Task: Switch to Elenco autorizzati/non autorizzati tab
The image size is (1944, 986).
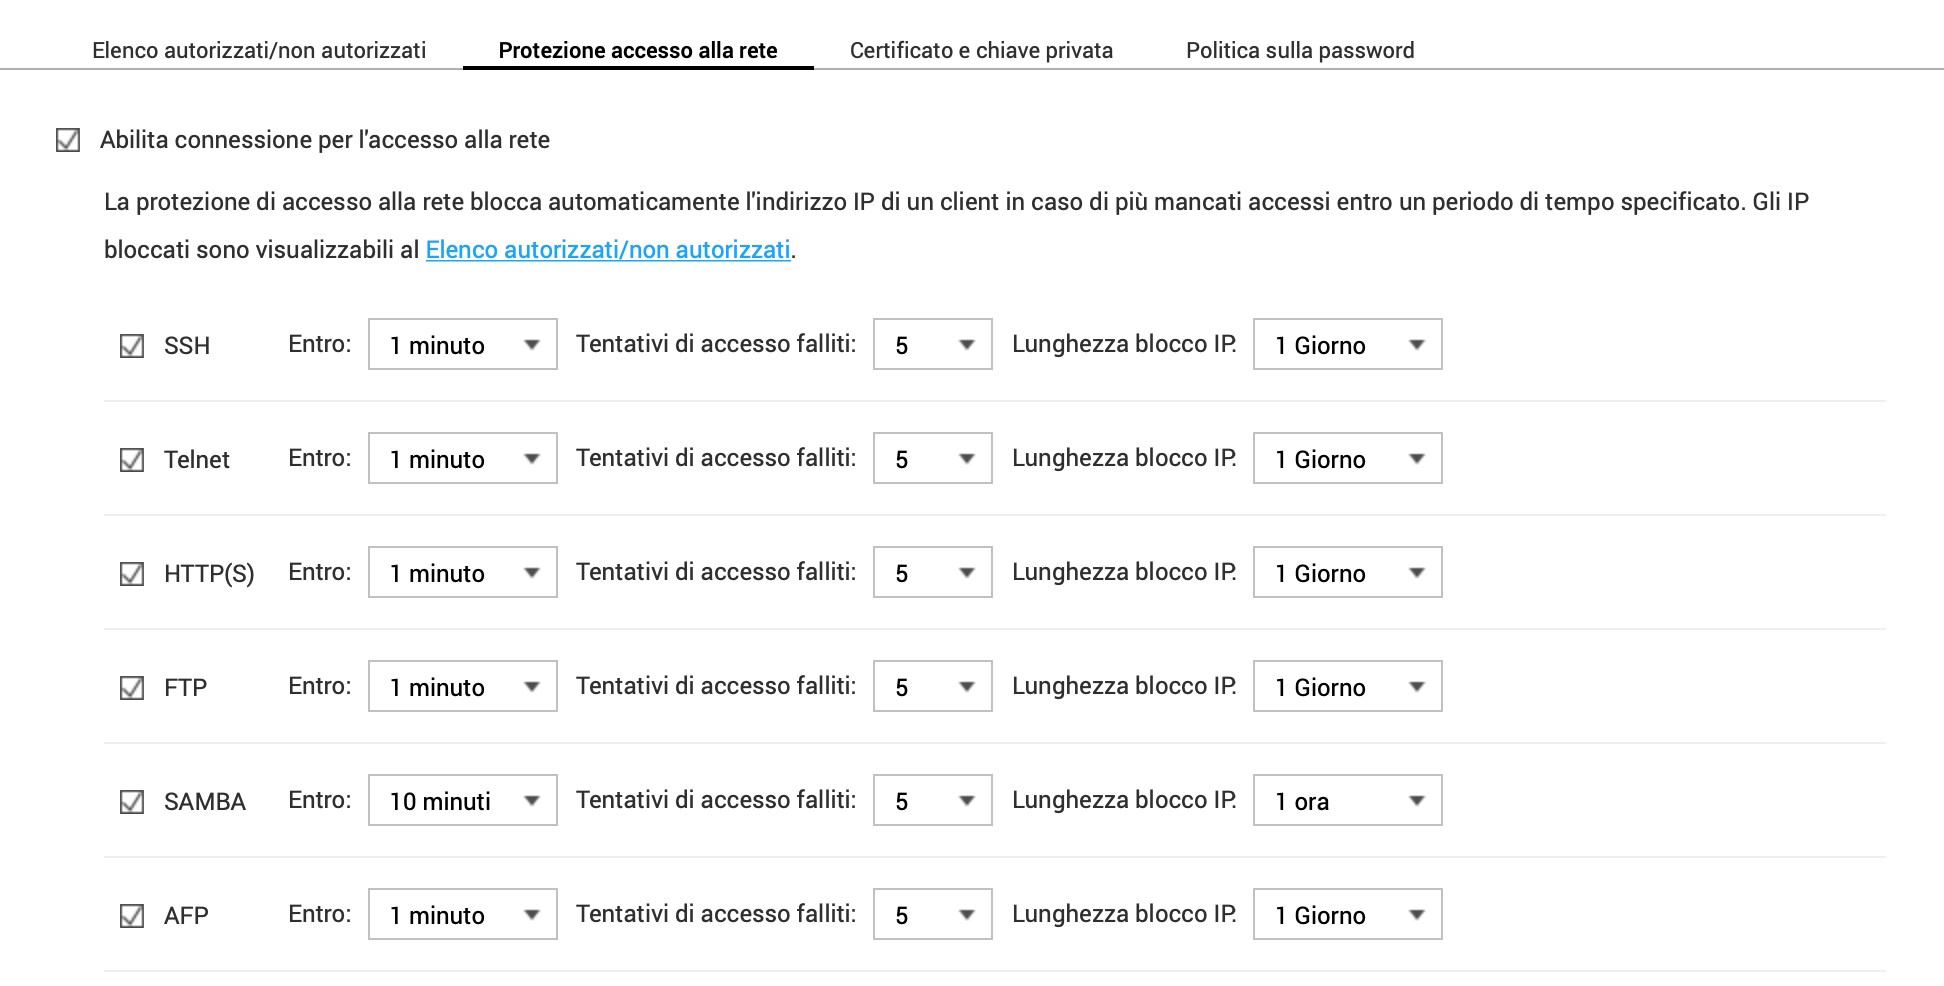Action: point(259,50)
